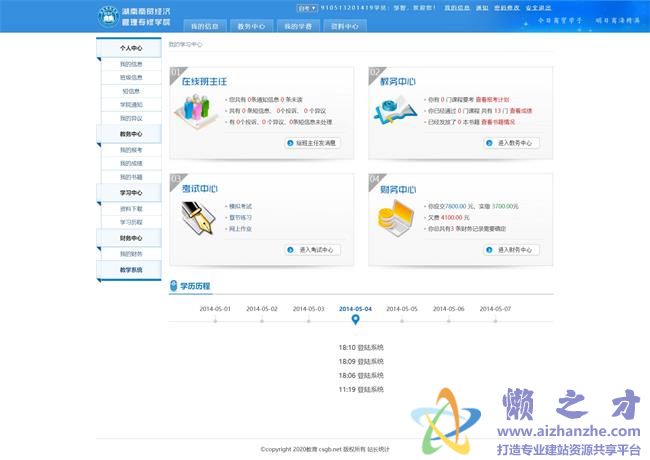Select date 2014-05-01 on timeline
650x460 pixels.
tap(215, 309)
